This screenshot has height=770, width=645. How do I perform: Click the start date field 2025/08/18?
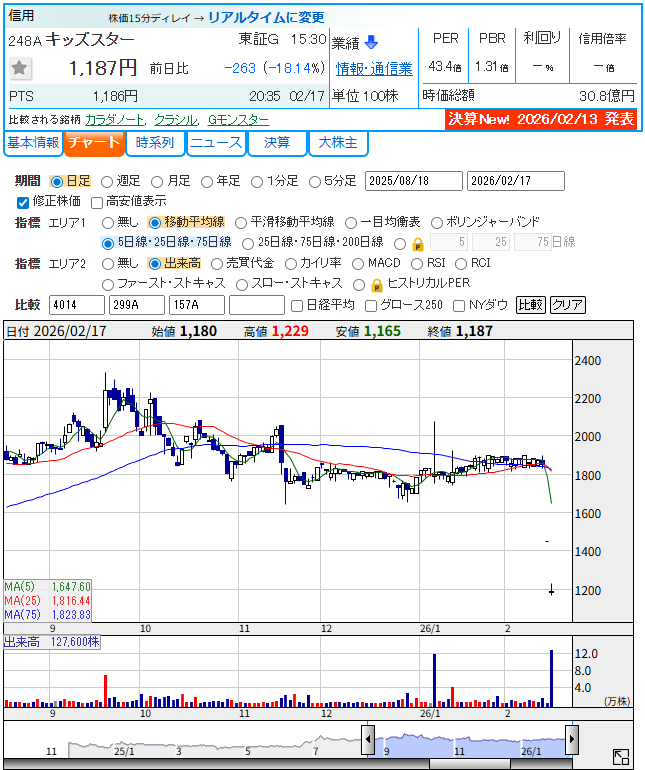[413, 181]
